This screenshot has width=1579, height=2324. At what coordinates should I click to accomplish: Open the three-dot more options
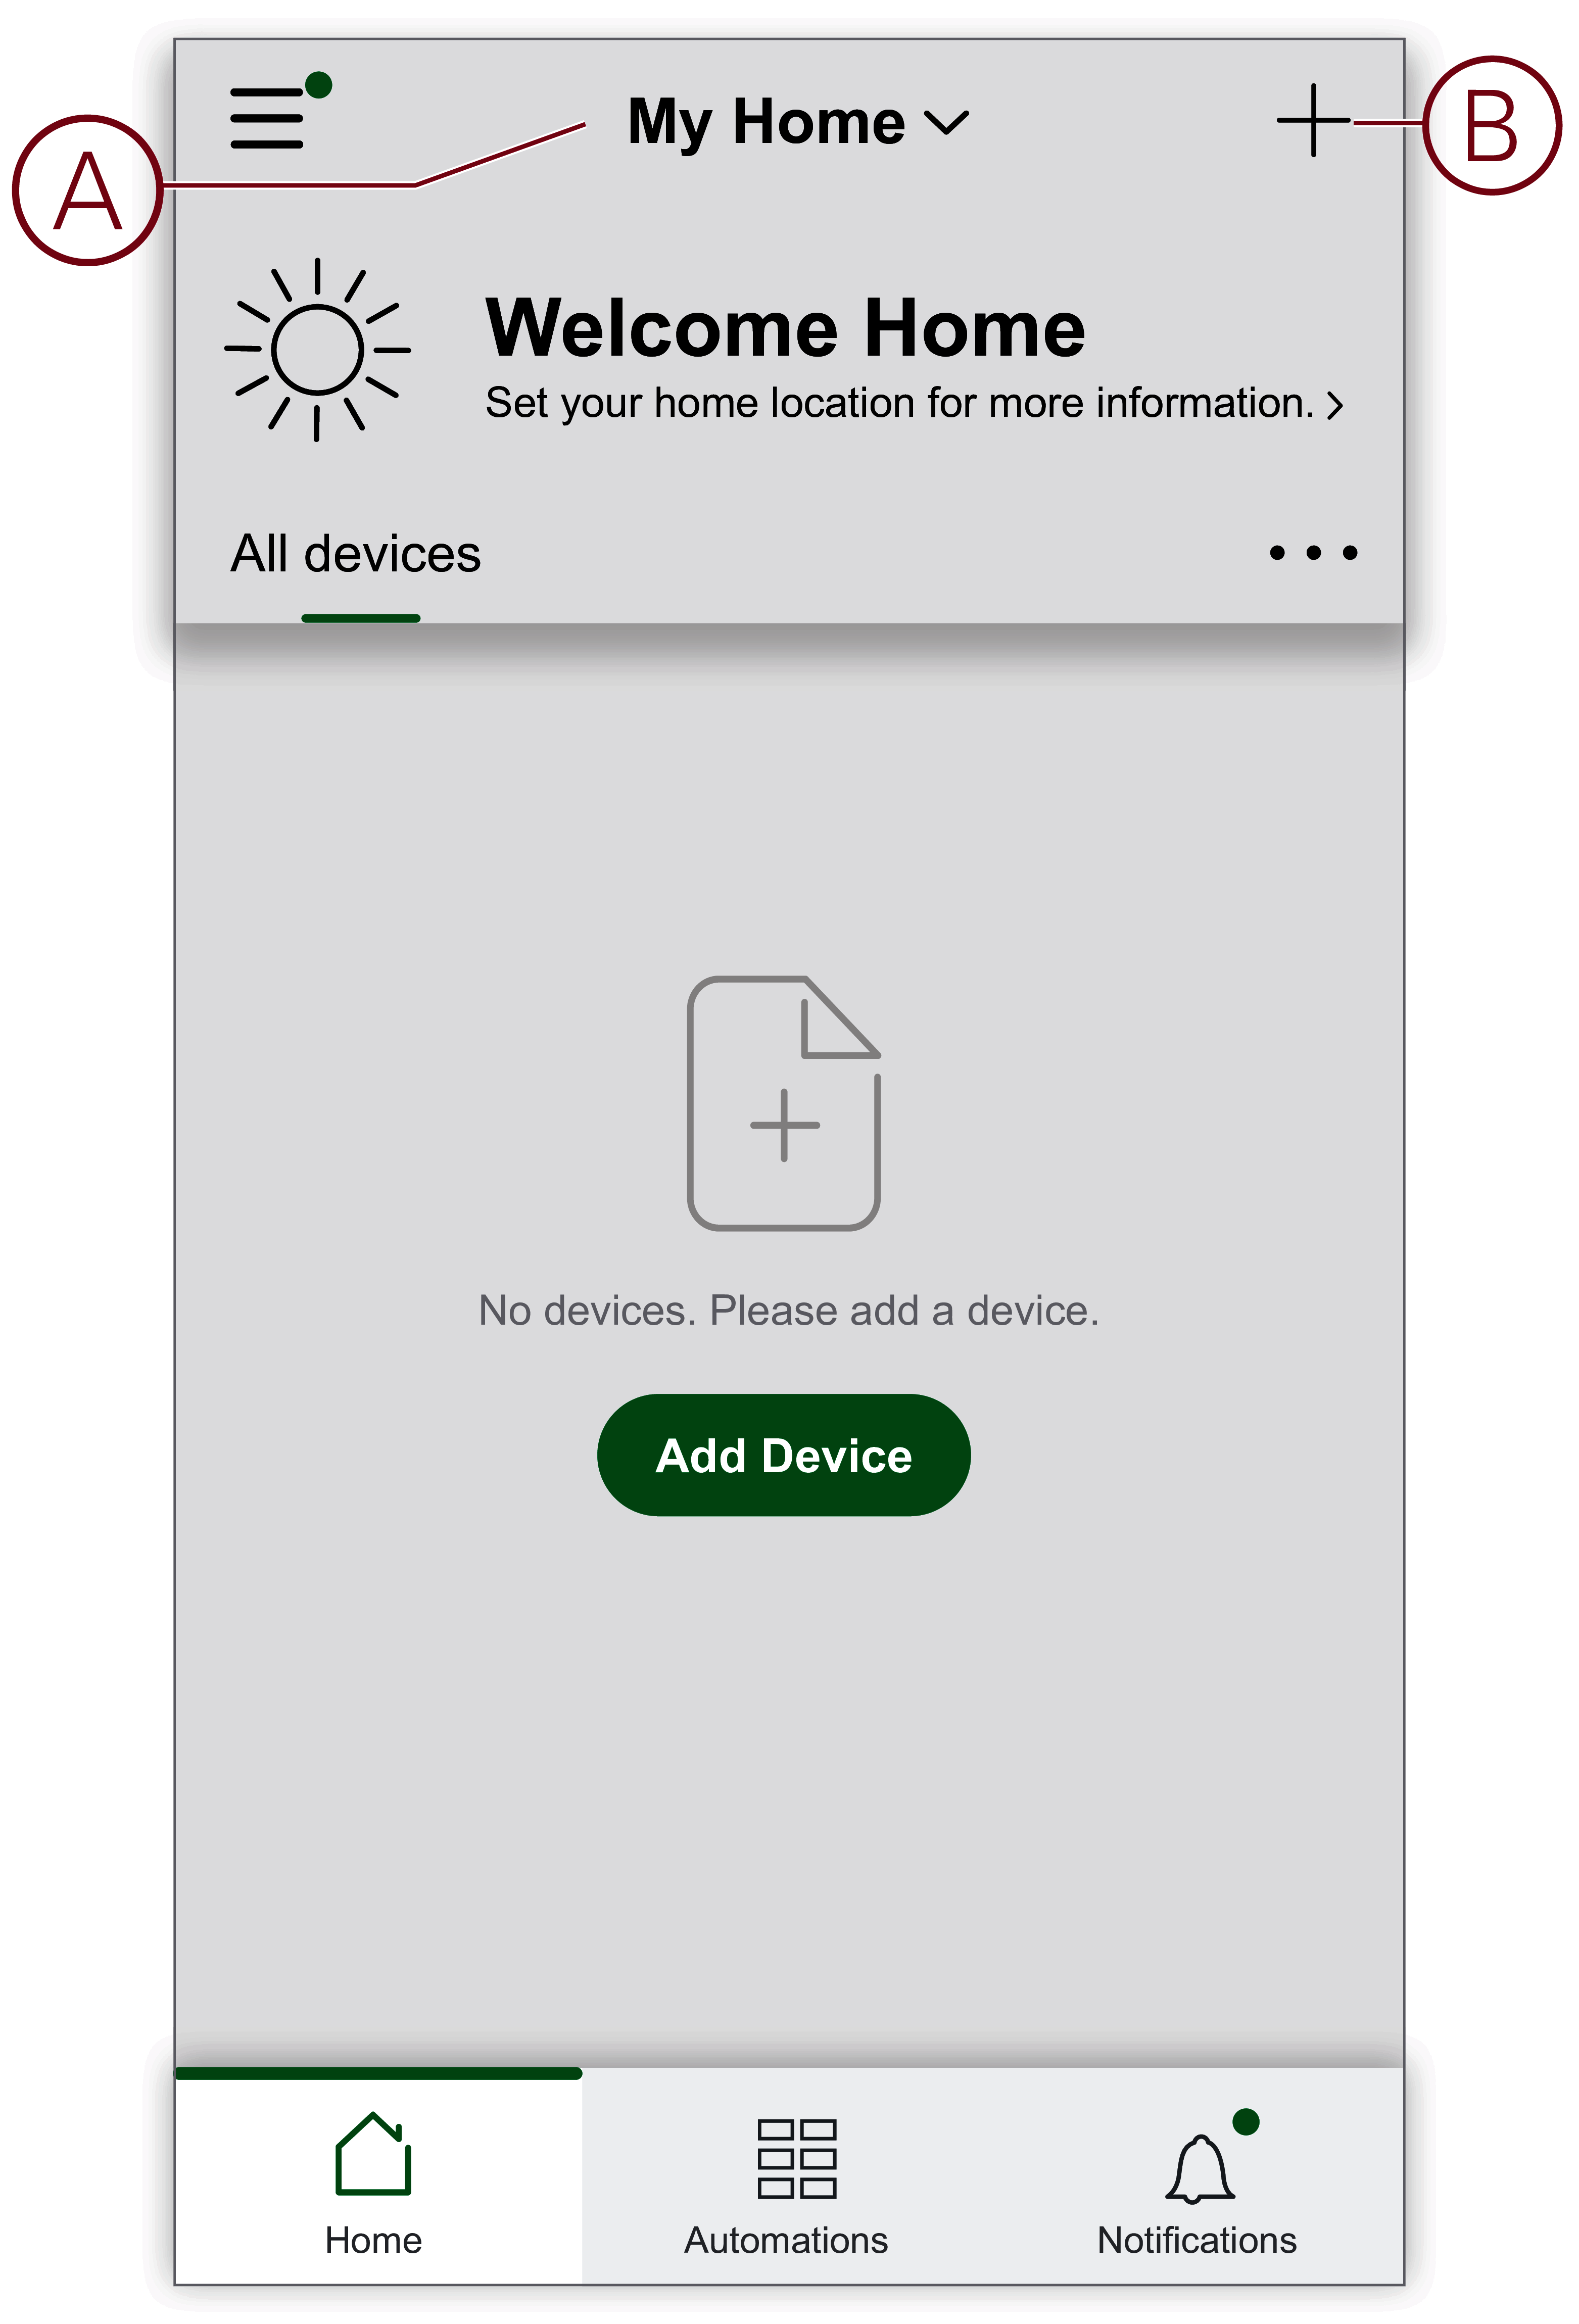[x=1313, y=552]
